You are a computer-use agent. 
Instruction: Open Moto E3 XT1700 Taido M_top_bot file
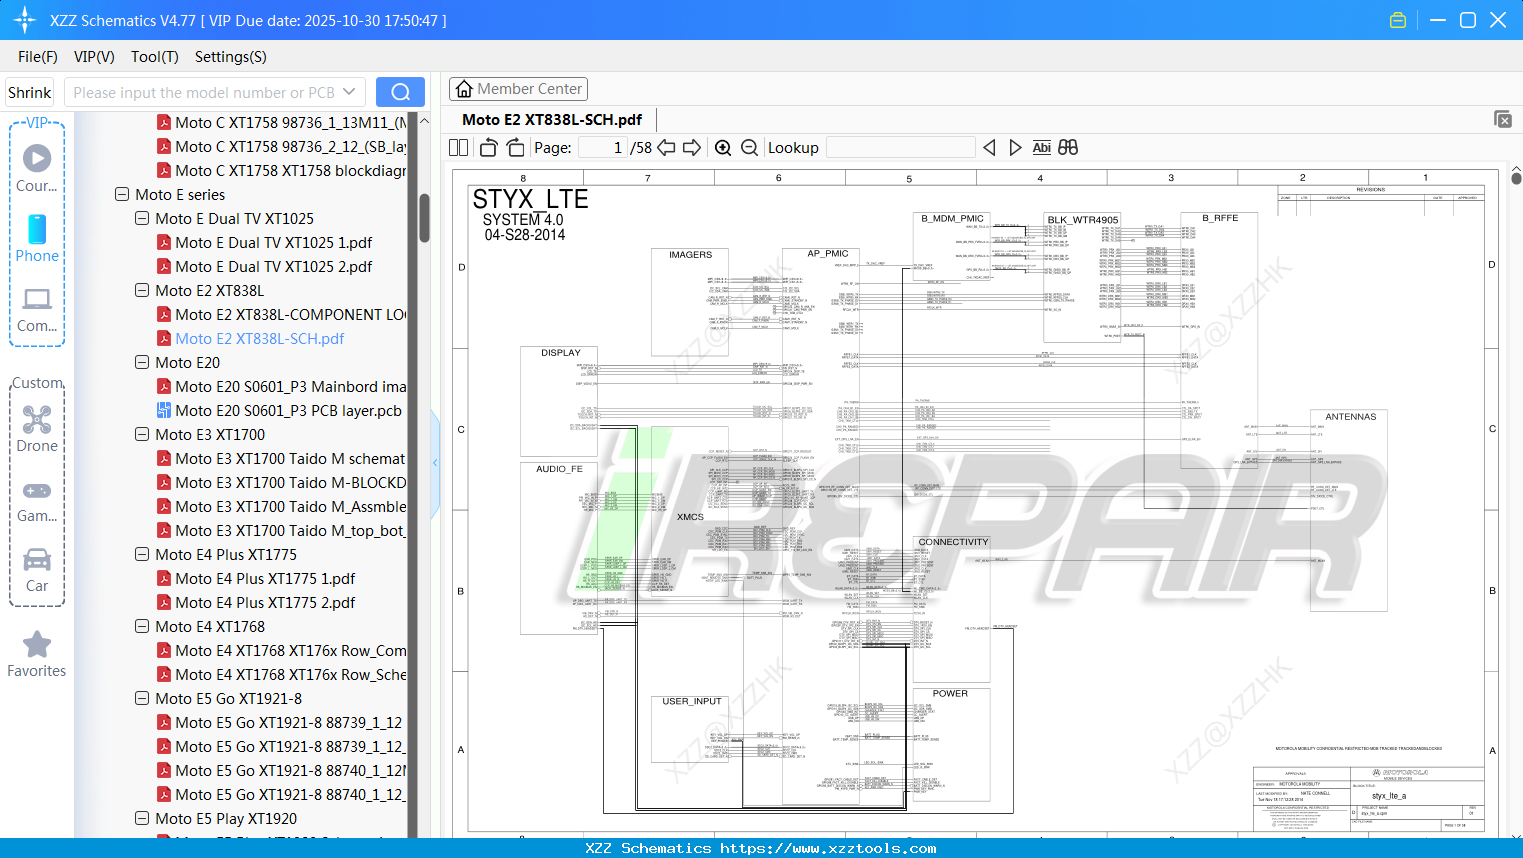(x=282, y=530)
